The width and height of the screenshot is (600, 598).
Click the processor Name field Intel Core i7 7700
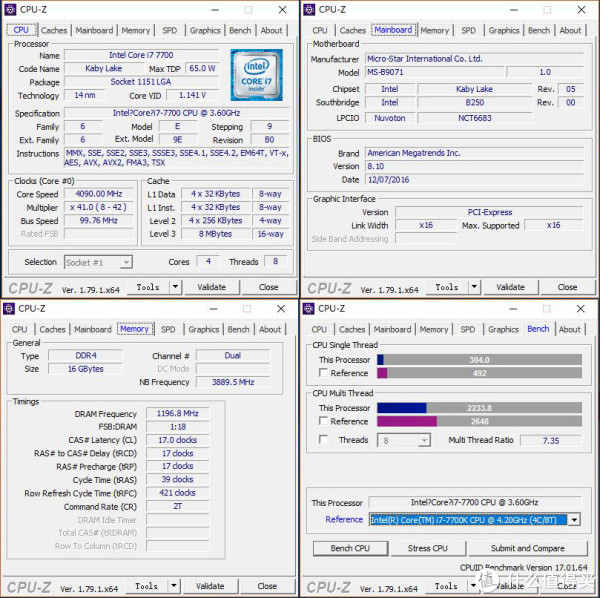pyautogui.click(x=141, y=55)
